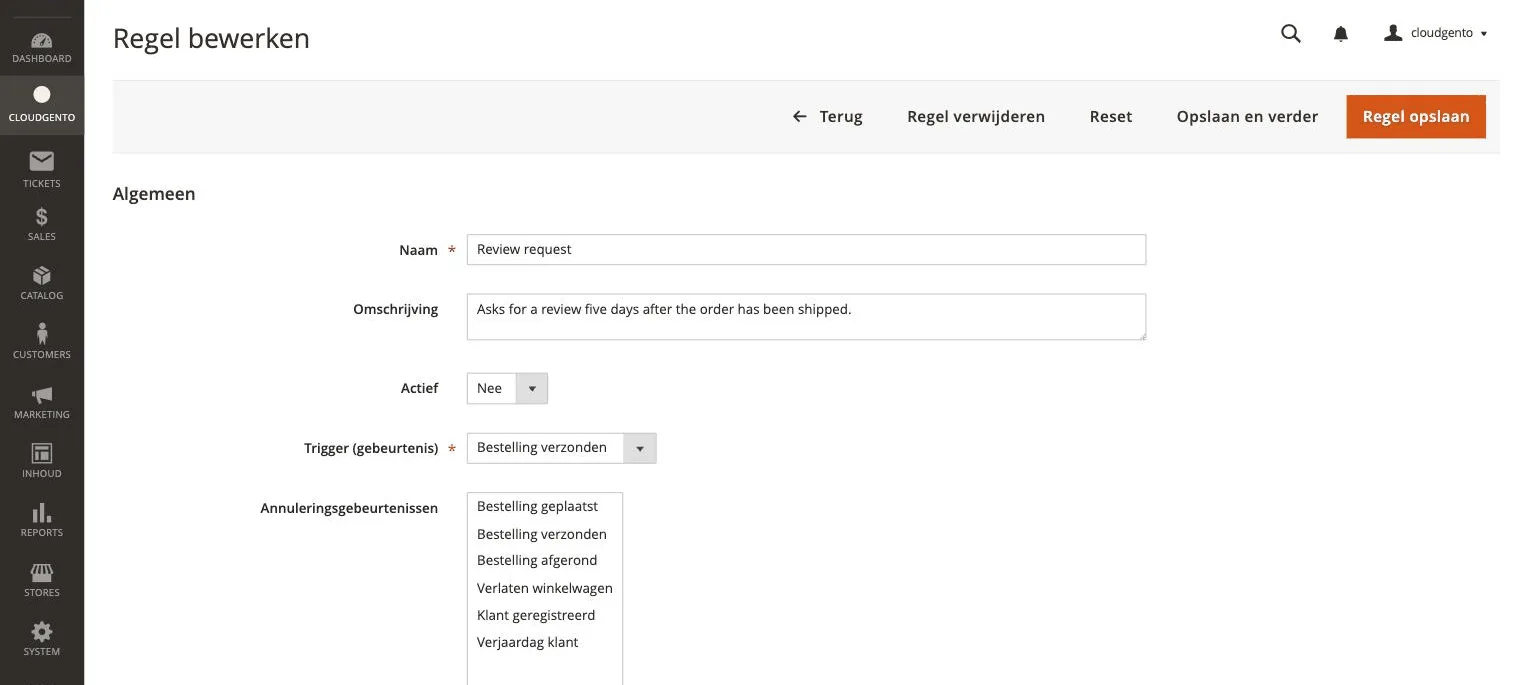1529x685 pixels.
Task: Open the Tickets envelope icon
Action: coord(42,161)
